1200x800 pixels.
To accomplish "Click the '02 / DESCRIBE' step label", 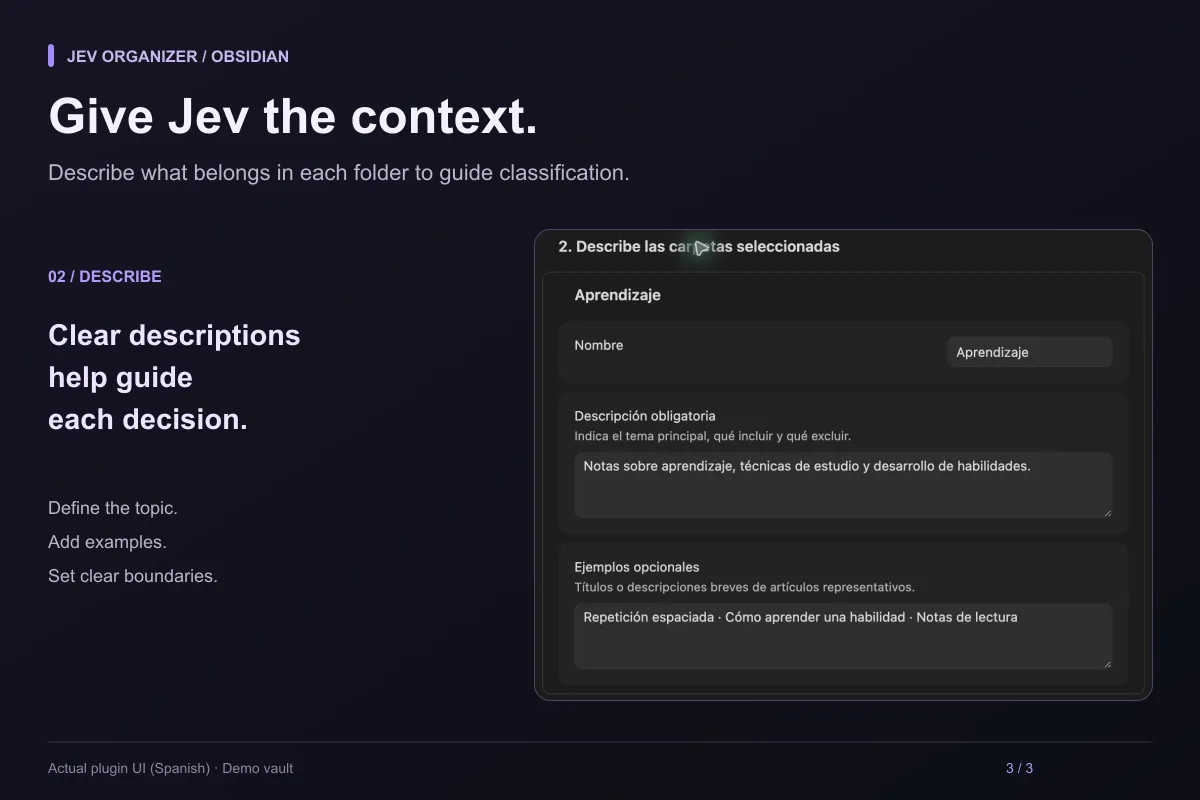I will pyautogui.click(x=105, y=276).
